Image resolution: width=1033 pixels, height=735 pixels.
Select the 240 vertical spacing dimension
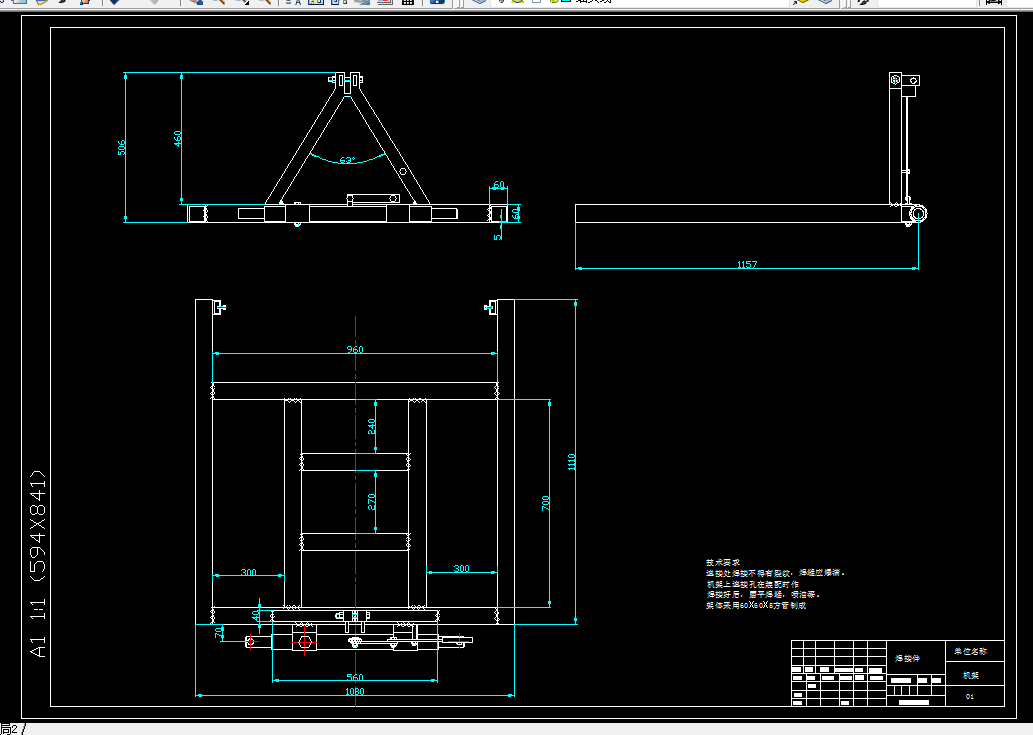(x=372, y=426)
